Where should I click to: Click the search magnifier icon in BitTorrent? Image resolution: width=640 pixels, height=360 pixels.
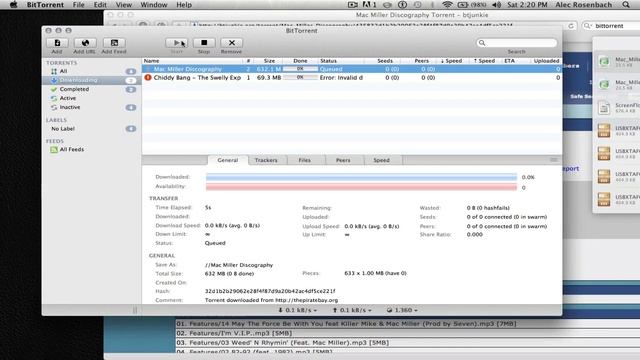(482, 43)
